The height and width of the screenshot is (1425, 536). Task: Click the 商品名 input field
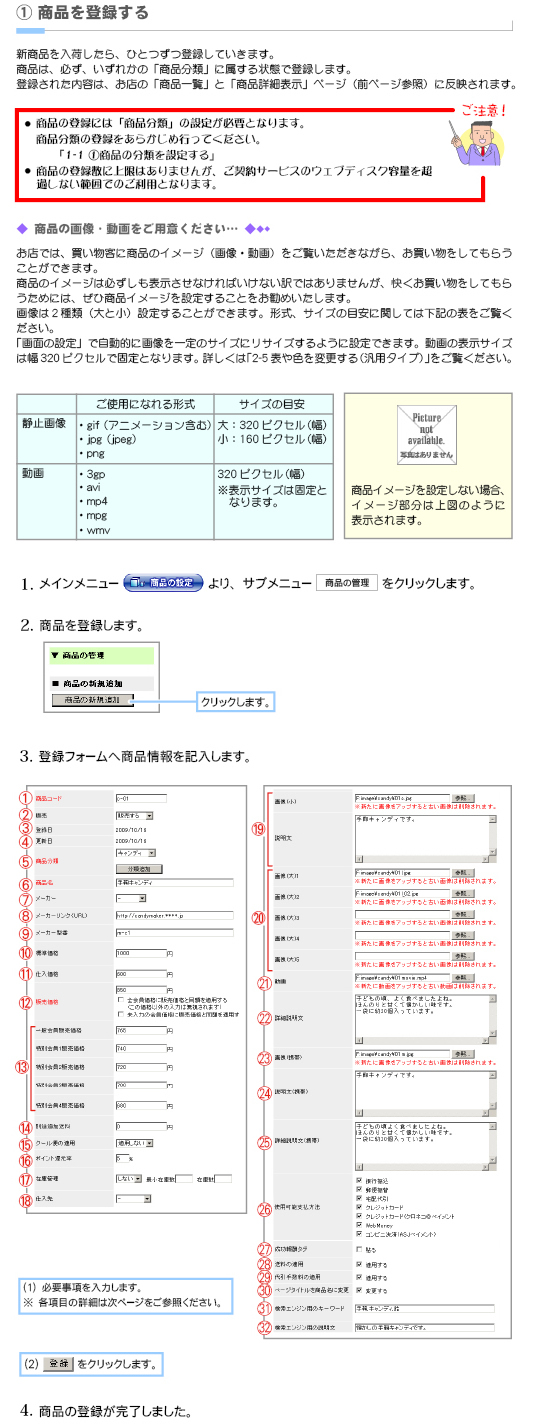tap(175, 882)
